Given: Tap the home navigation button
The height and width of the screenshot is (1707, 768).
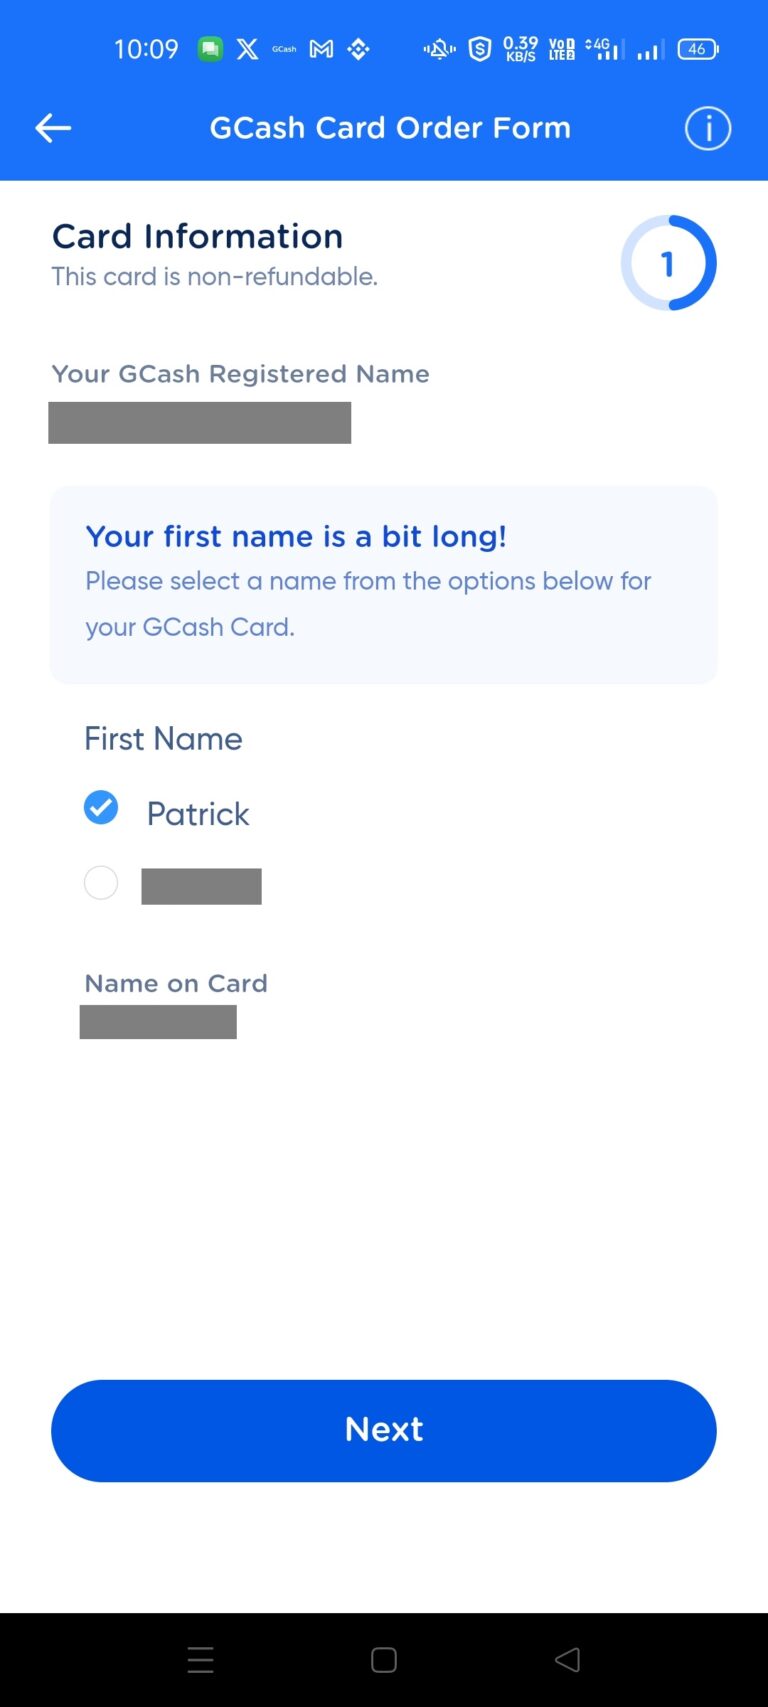Looking at the screenshot, I should [x=383, y=1659].
